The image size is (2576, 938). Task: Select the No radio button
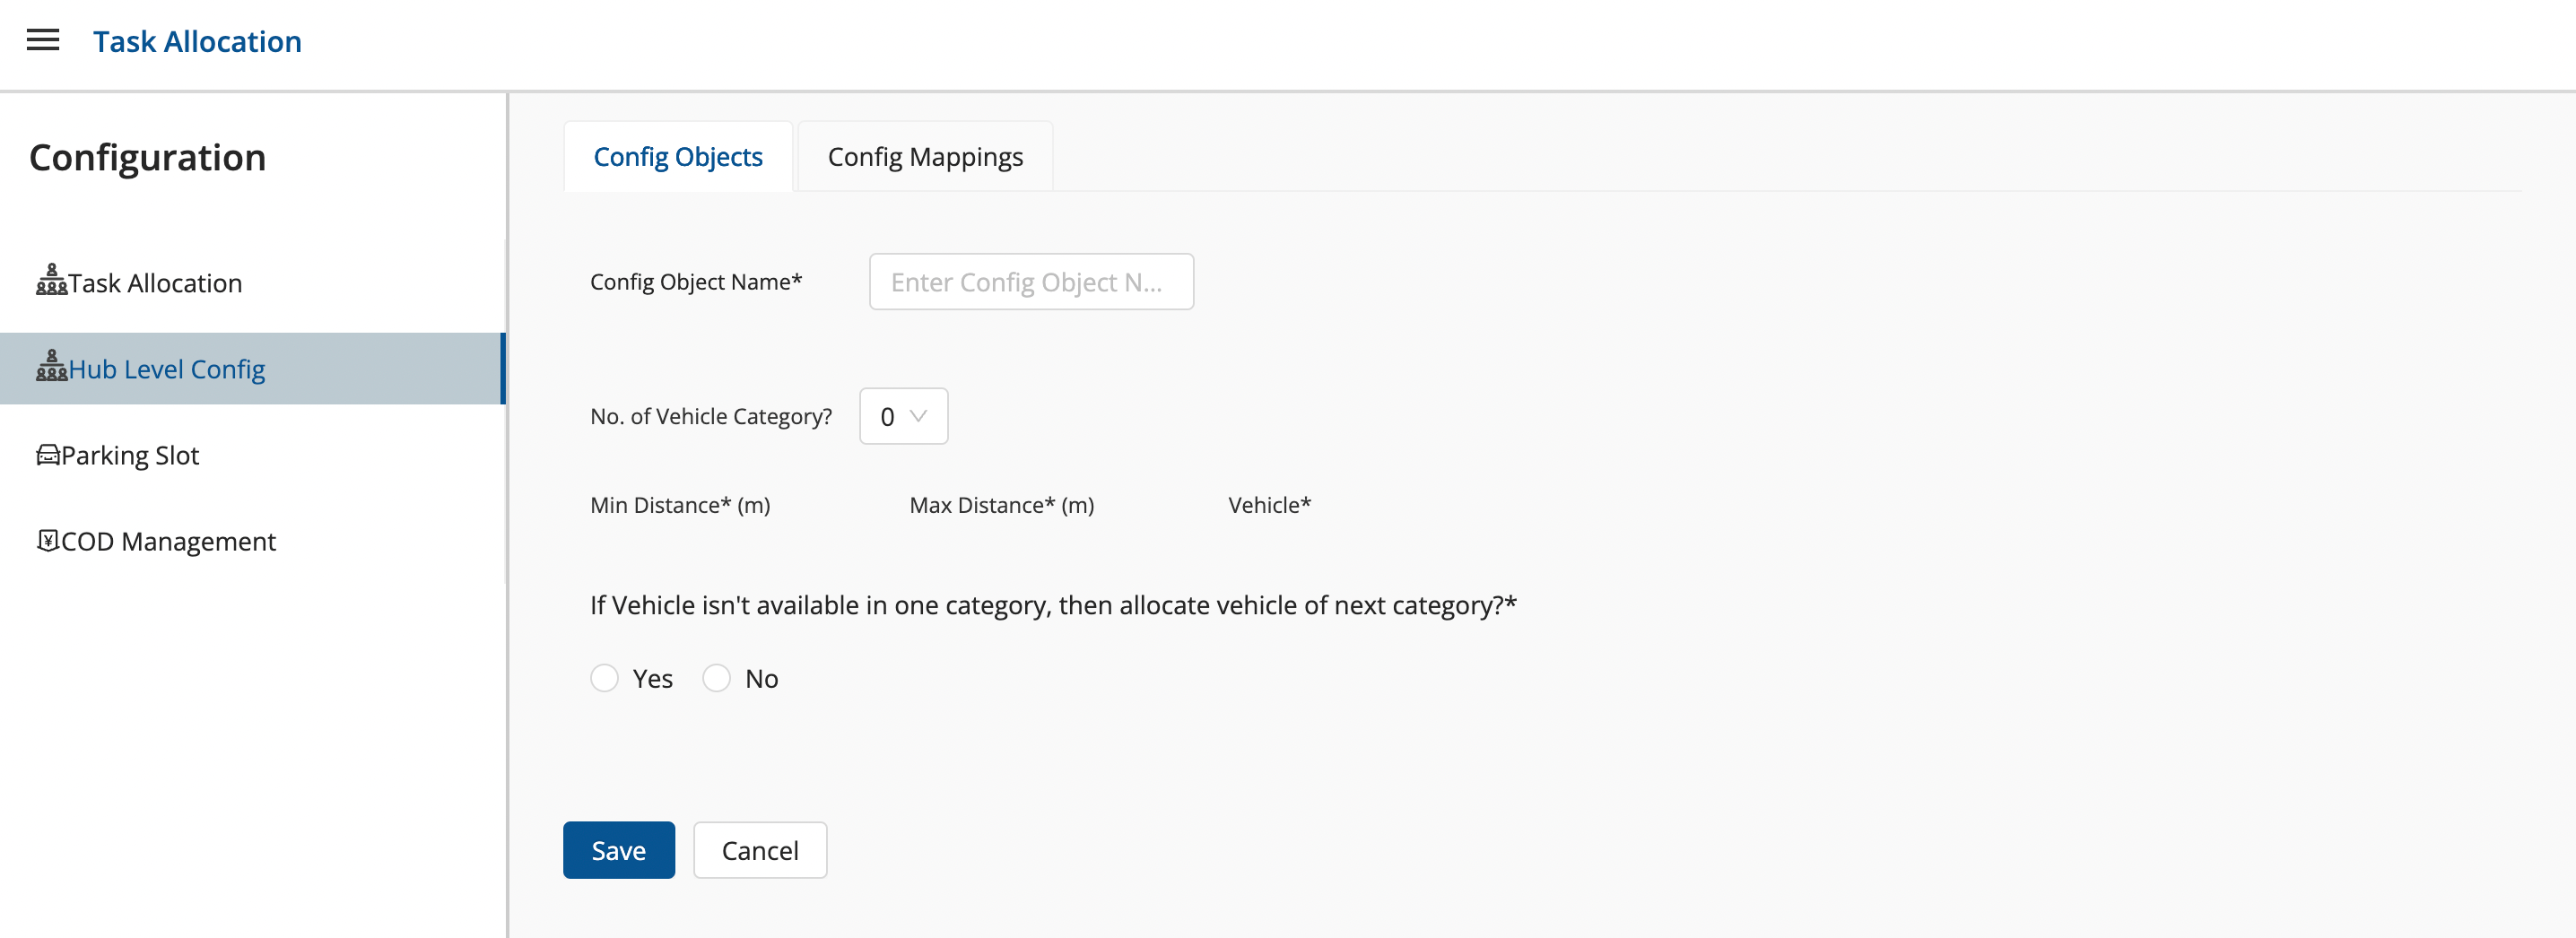[x=716, y=678]
